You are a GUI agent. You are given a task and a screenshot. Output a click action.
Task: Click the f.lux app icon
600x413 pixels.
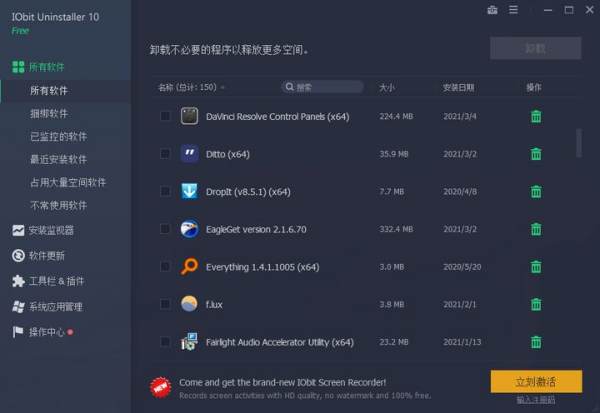189,304
